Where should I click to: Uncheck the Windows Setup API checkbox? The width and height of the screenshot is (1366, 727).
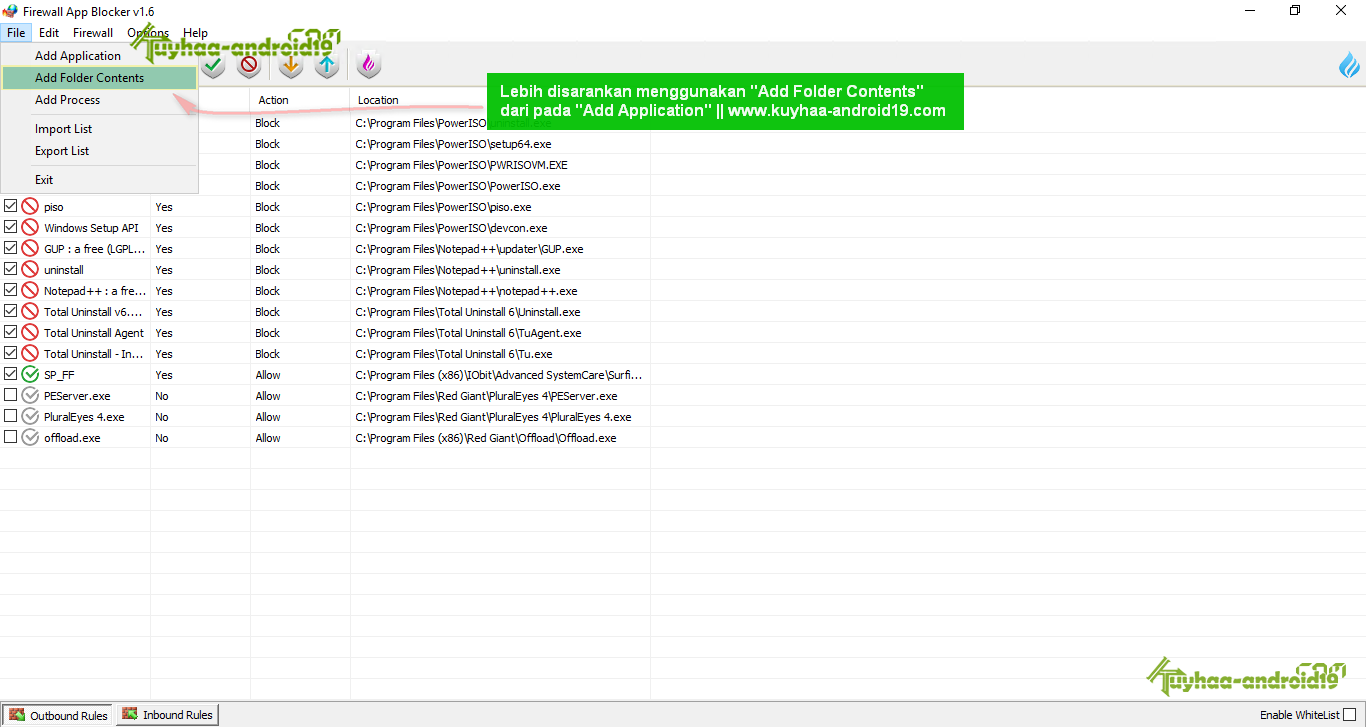click(10, 227)
